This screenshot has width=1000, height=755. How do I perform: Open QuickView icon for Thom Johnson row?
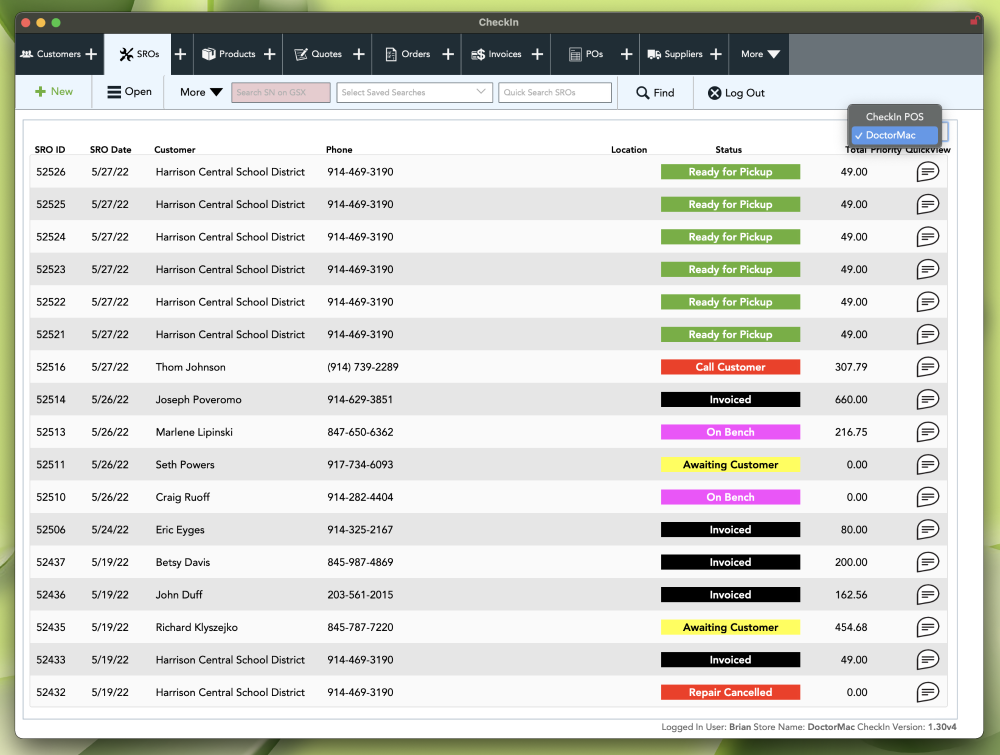(x=927, y=367)
